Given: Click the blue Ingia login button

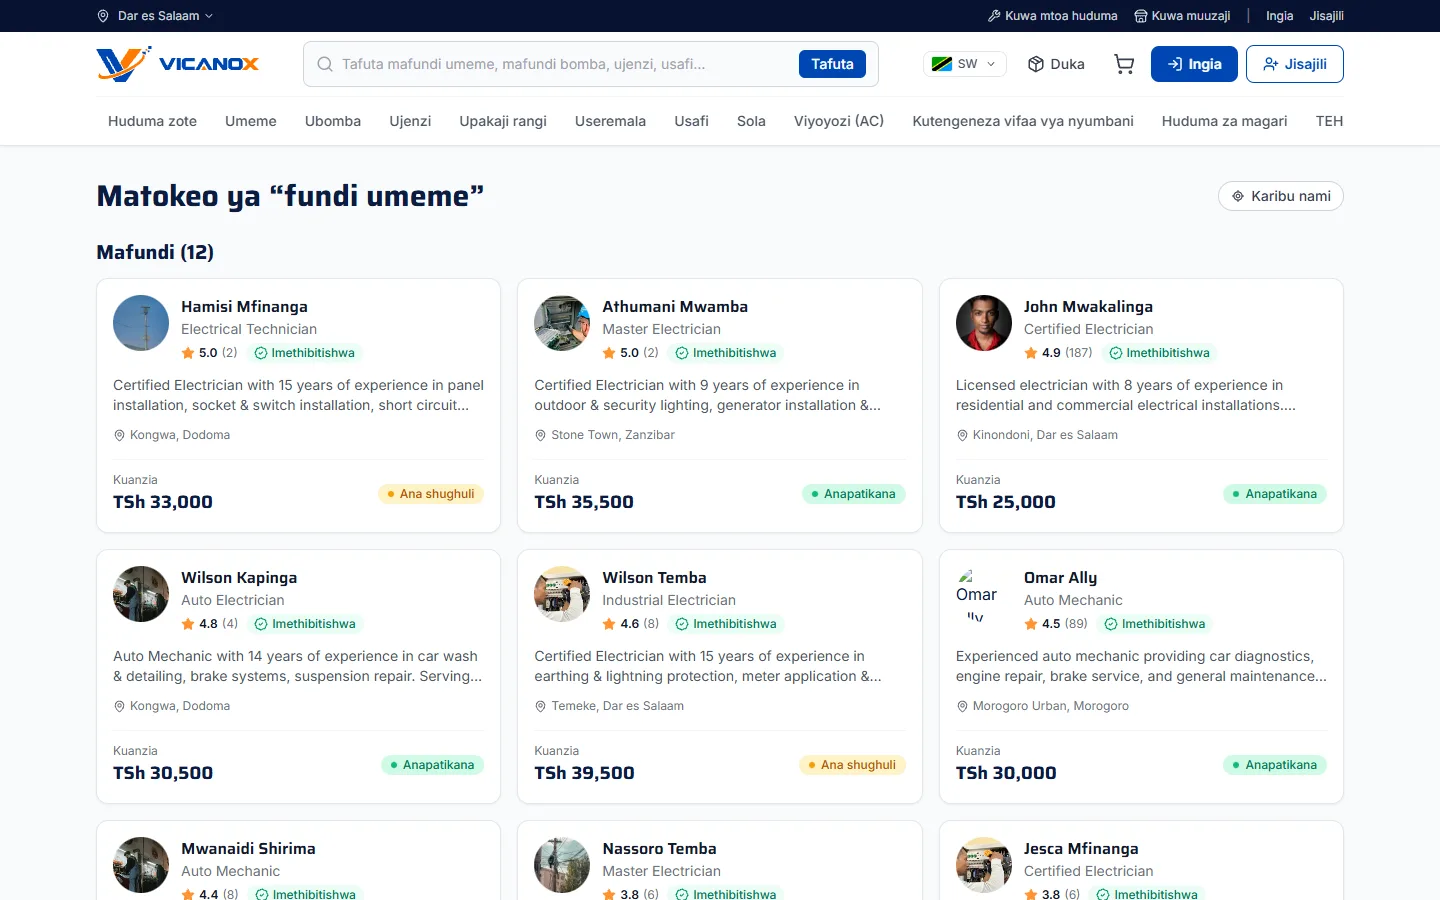Looking at the screenshot, I should pos(1194,64).
